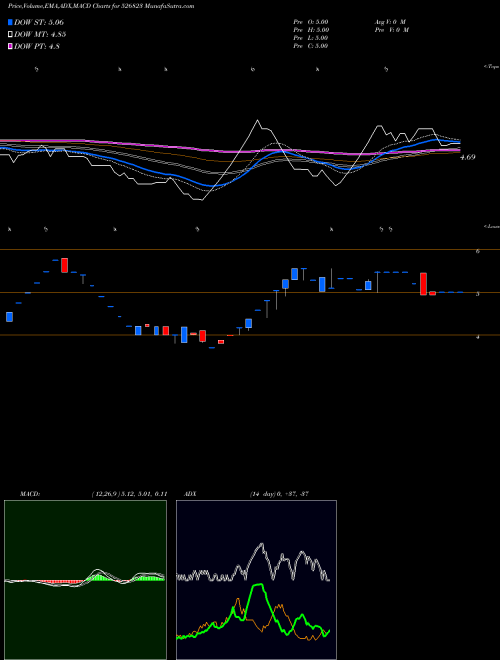Click the ADX panel heading

tap(190, 494)
